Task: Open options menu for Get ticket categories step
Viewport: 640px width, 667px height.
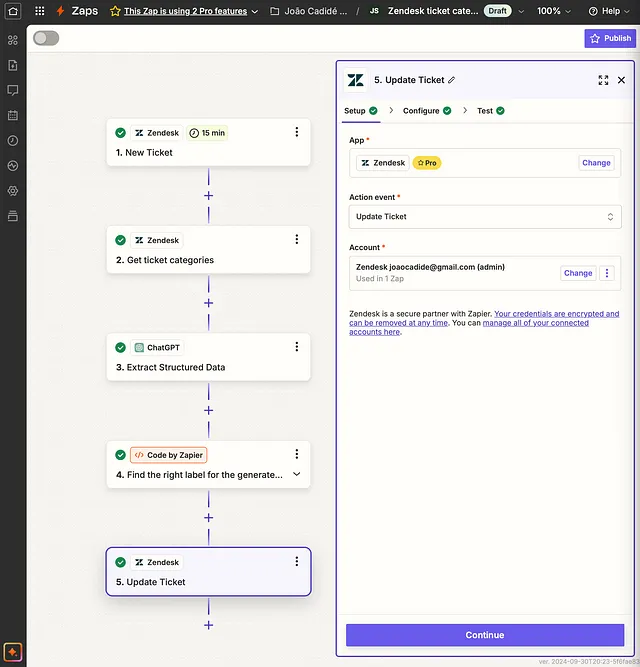Action: [x=297, y=239]
